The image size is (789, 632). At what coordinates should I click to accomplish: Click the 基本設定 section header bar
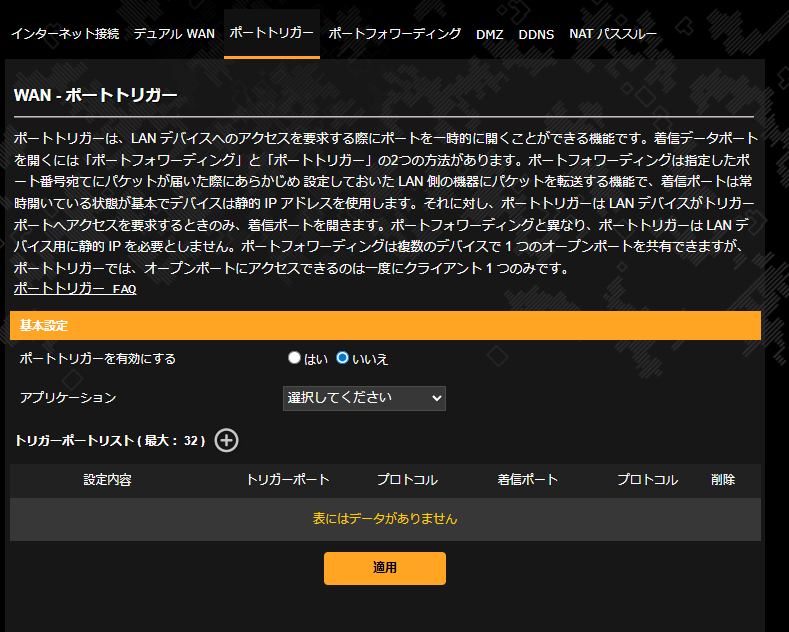point(385,325)
